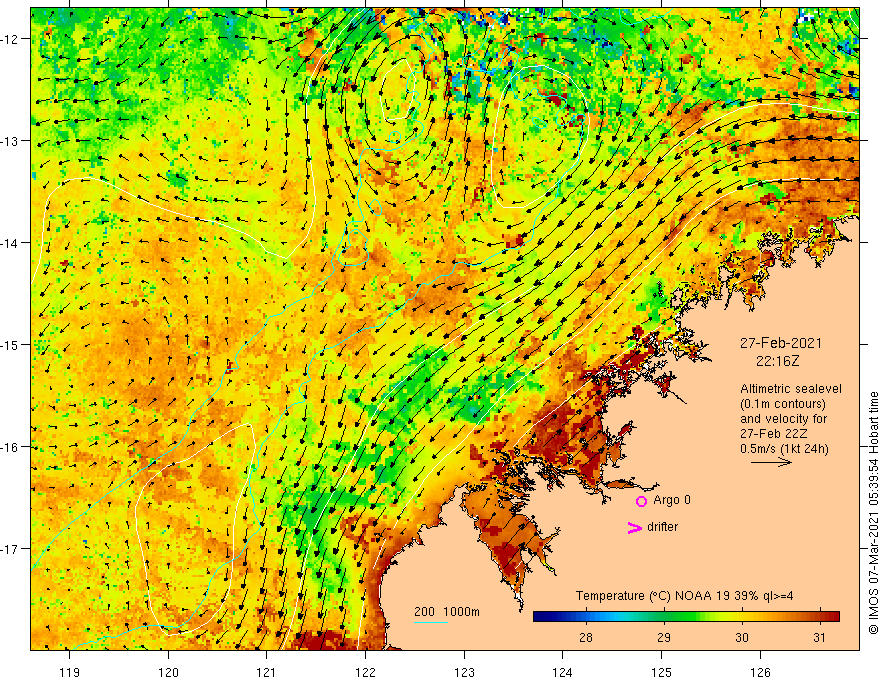Click the '0.5m/s (1kt 24h)' label

pyautogui.click(x=784, y=449)
